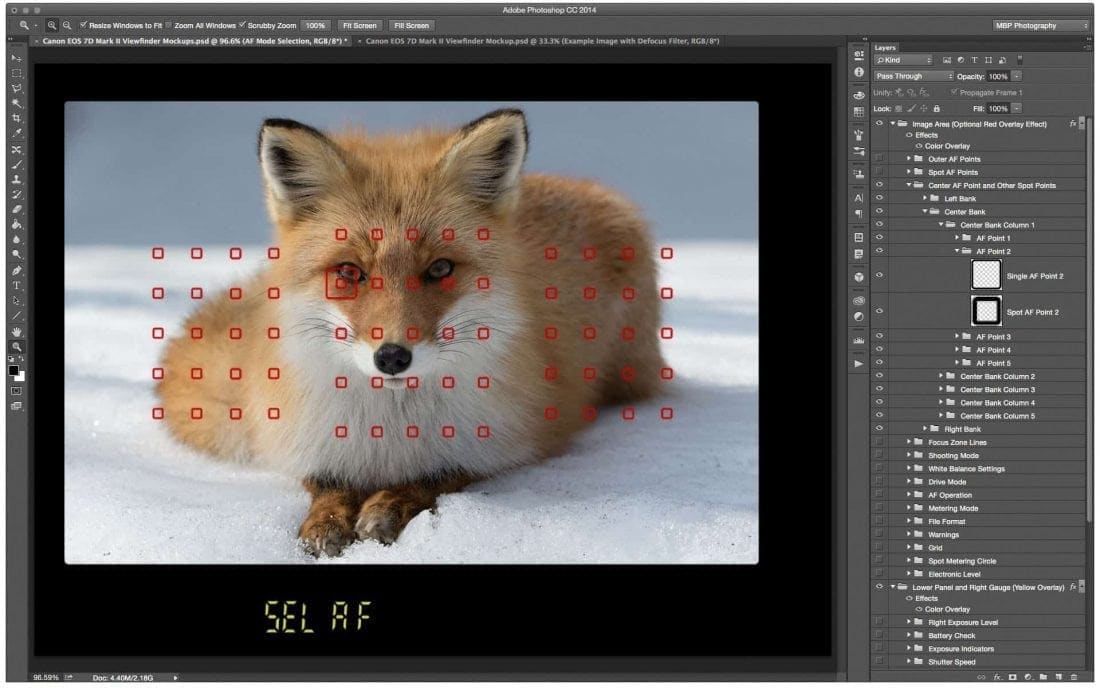Switch to the Example Image with Defocus Filter tab
This screenshot has height=688, width=1100.
pos(540,41)
